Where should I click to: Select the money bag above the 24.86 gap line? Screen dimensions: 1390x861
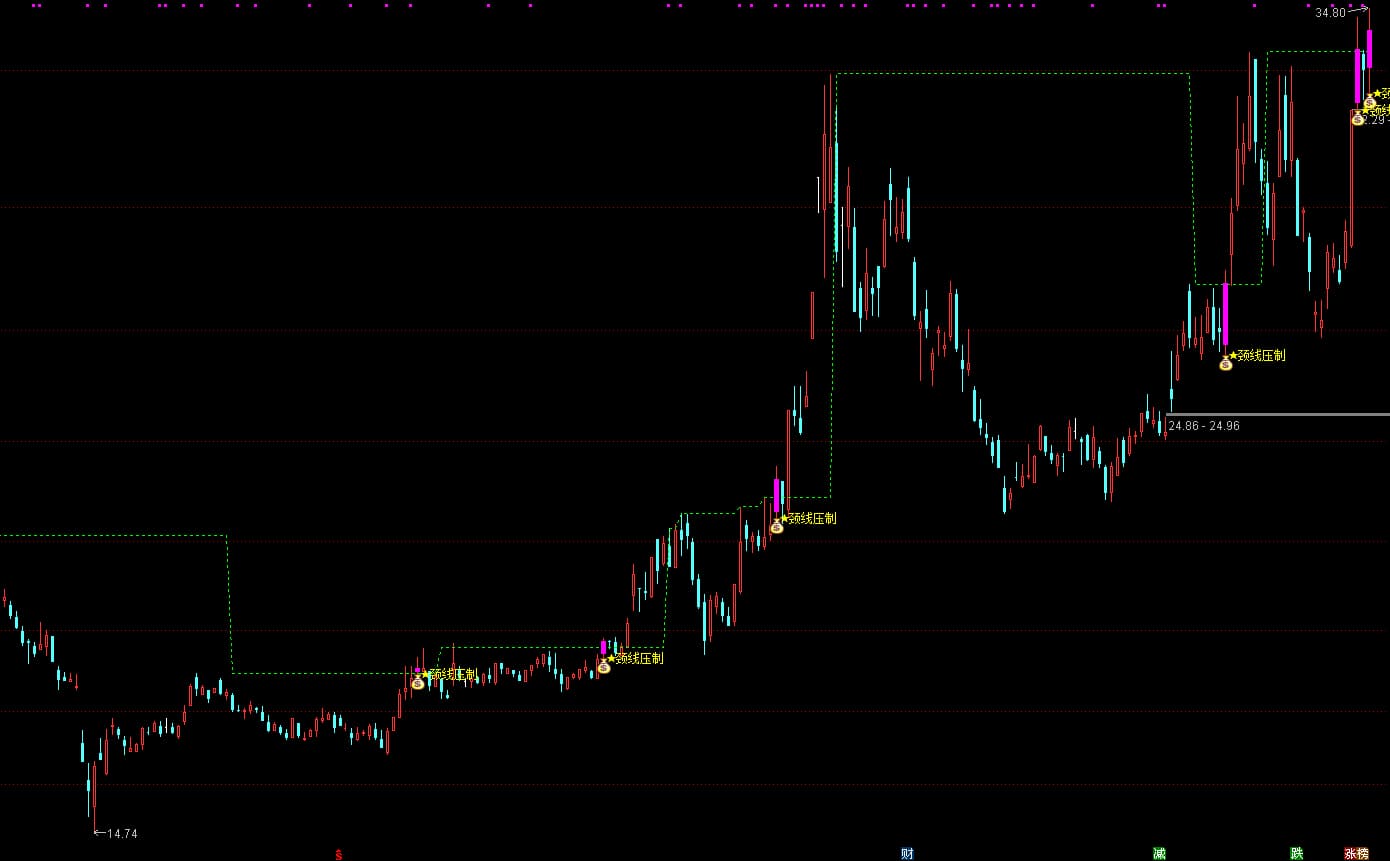tap(1226, 363)
